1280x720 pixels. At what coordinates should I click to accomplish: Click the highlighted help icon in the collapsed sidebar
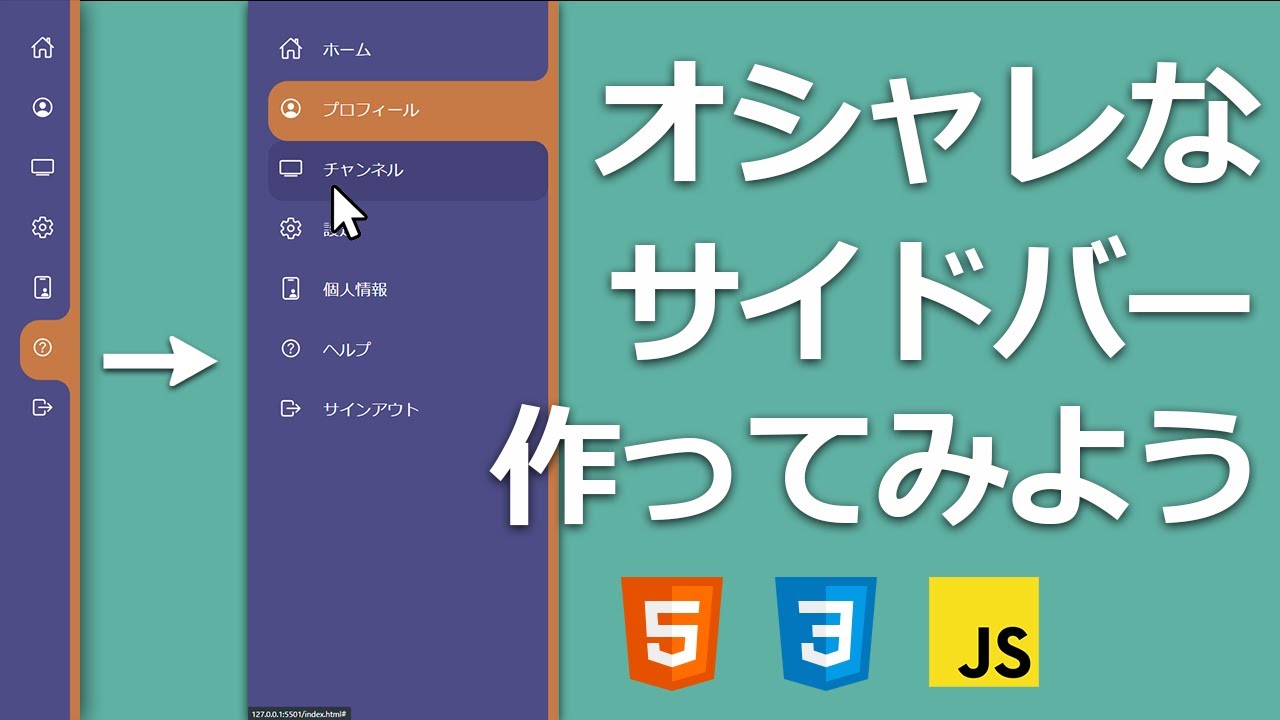tap(42, 348)
